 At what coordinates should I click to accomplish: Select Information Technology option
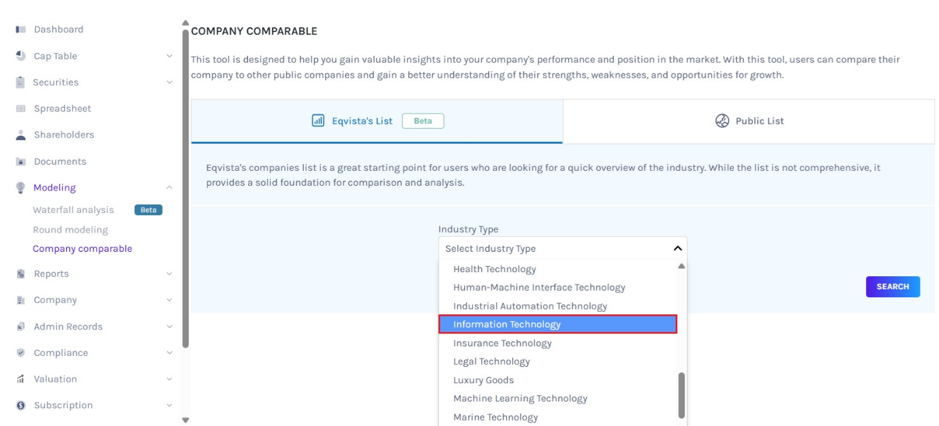(558, 324)
